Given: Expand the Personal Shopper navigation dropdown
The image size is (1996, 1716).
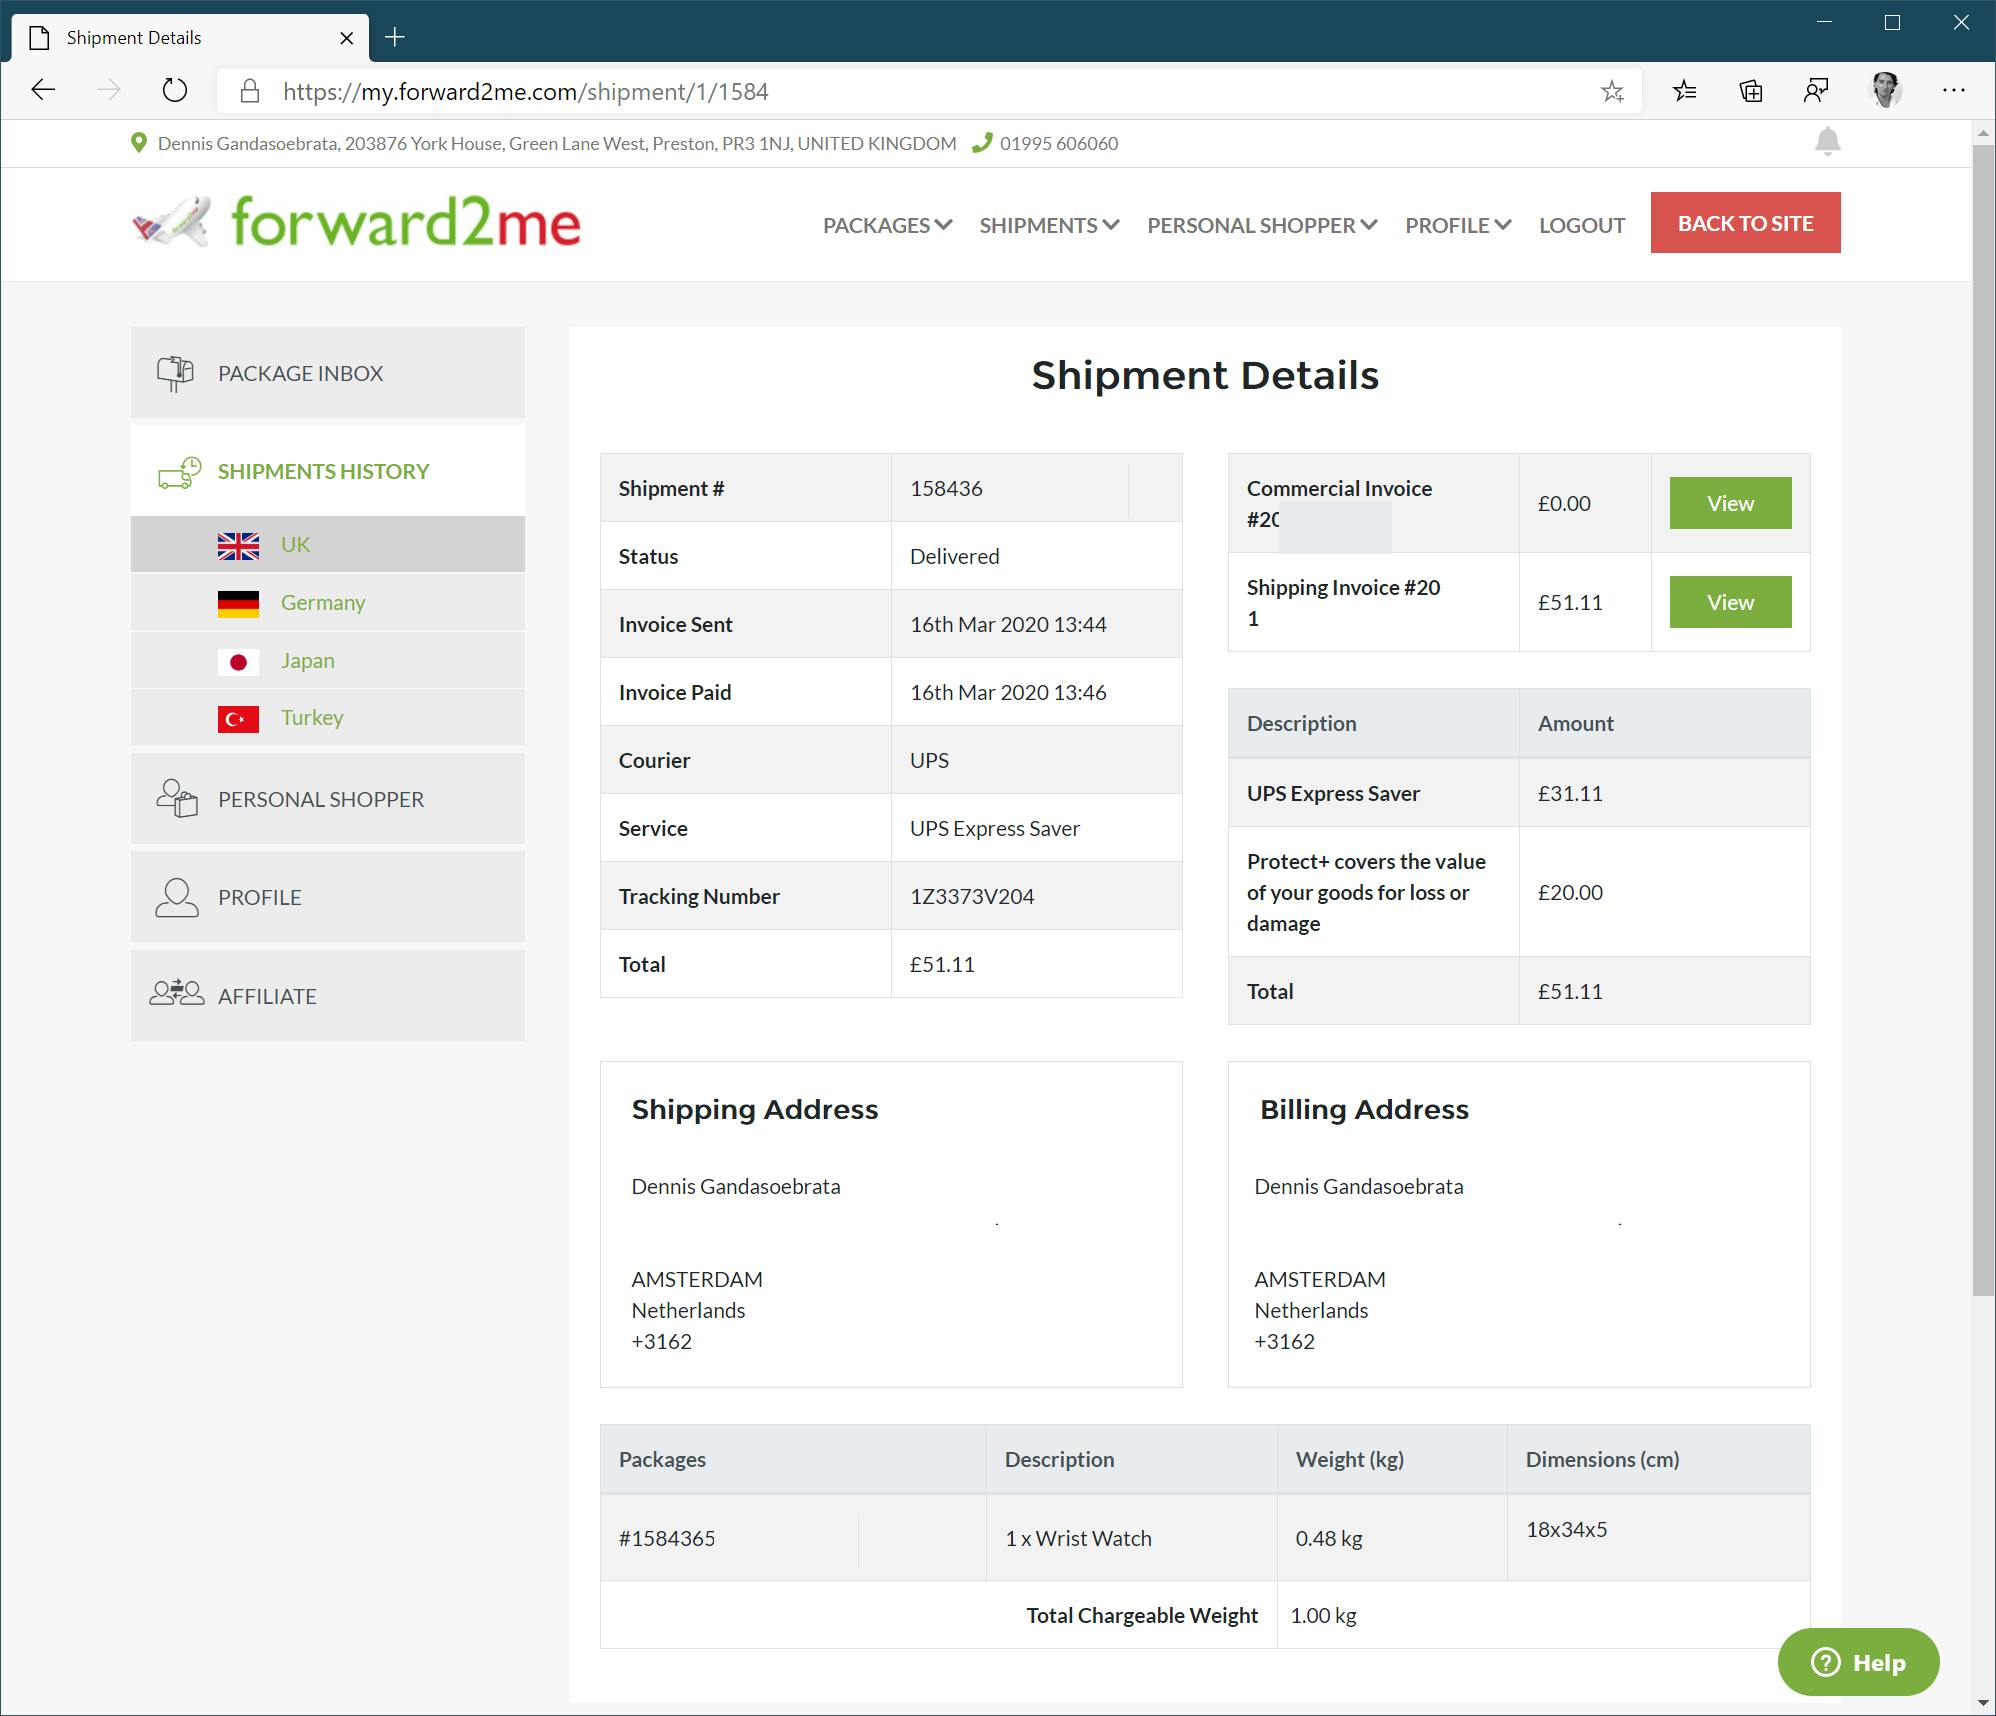Looking at the screenshot, I should (1261, 225).
